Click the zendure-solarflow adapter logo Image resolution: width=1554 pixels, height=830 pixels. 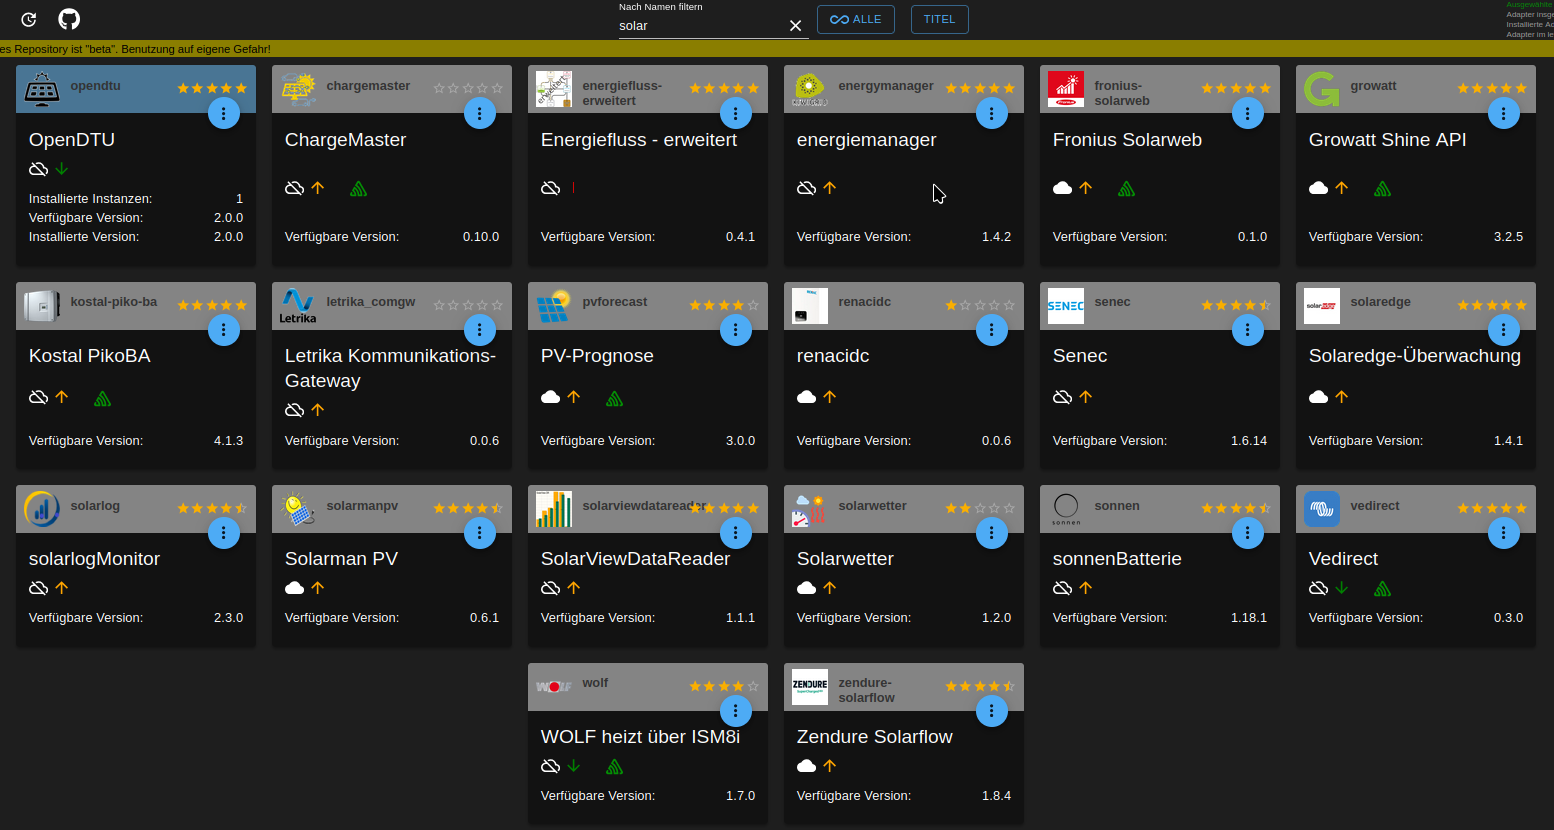pyautogui.click(x=810, y=687)
